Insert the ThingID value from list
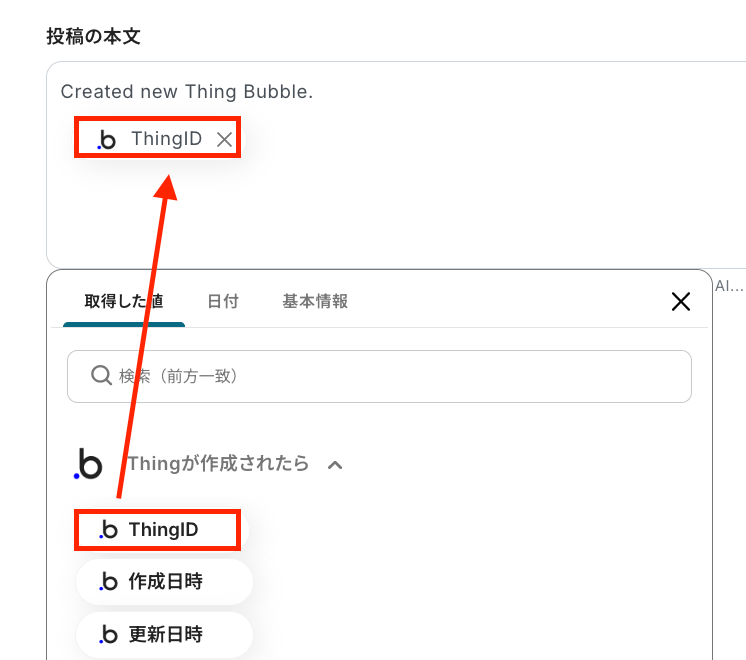Viewport: 746px width, 660px height. pyautogui.click(x=157, y=530)
